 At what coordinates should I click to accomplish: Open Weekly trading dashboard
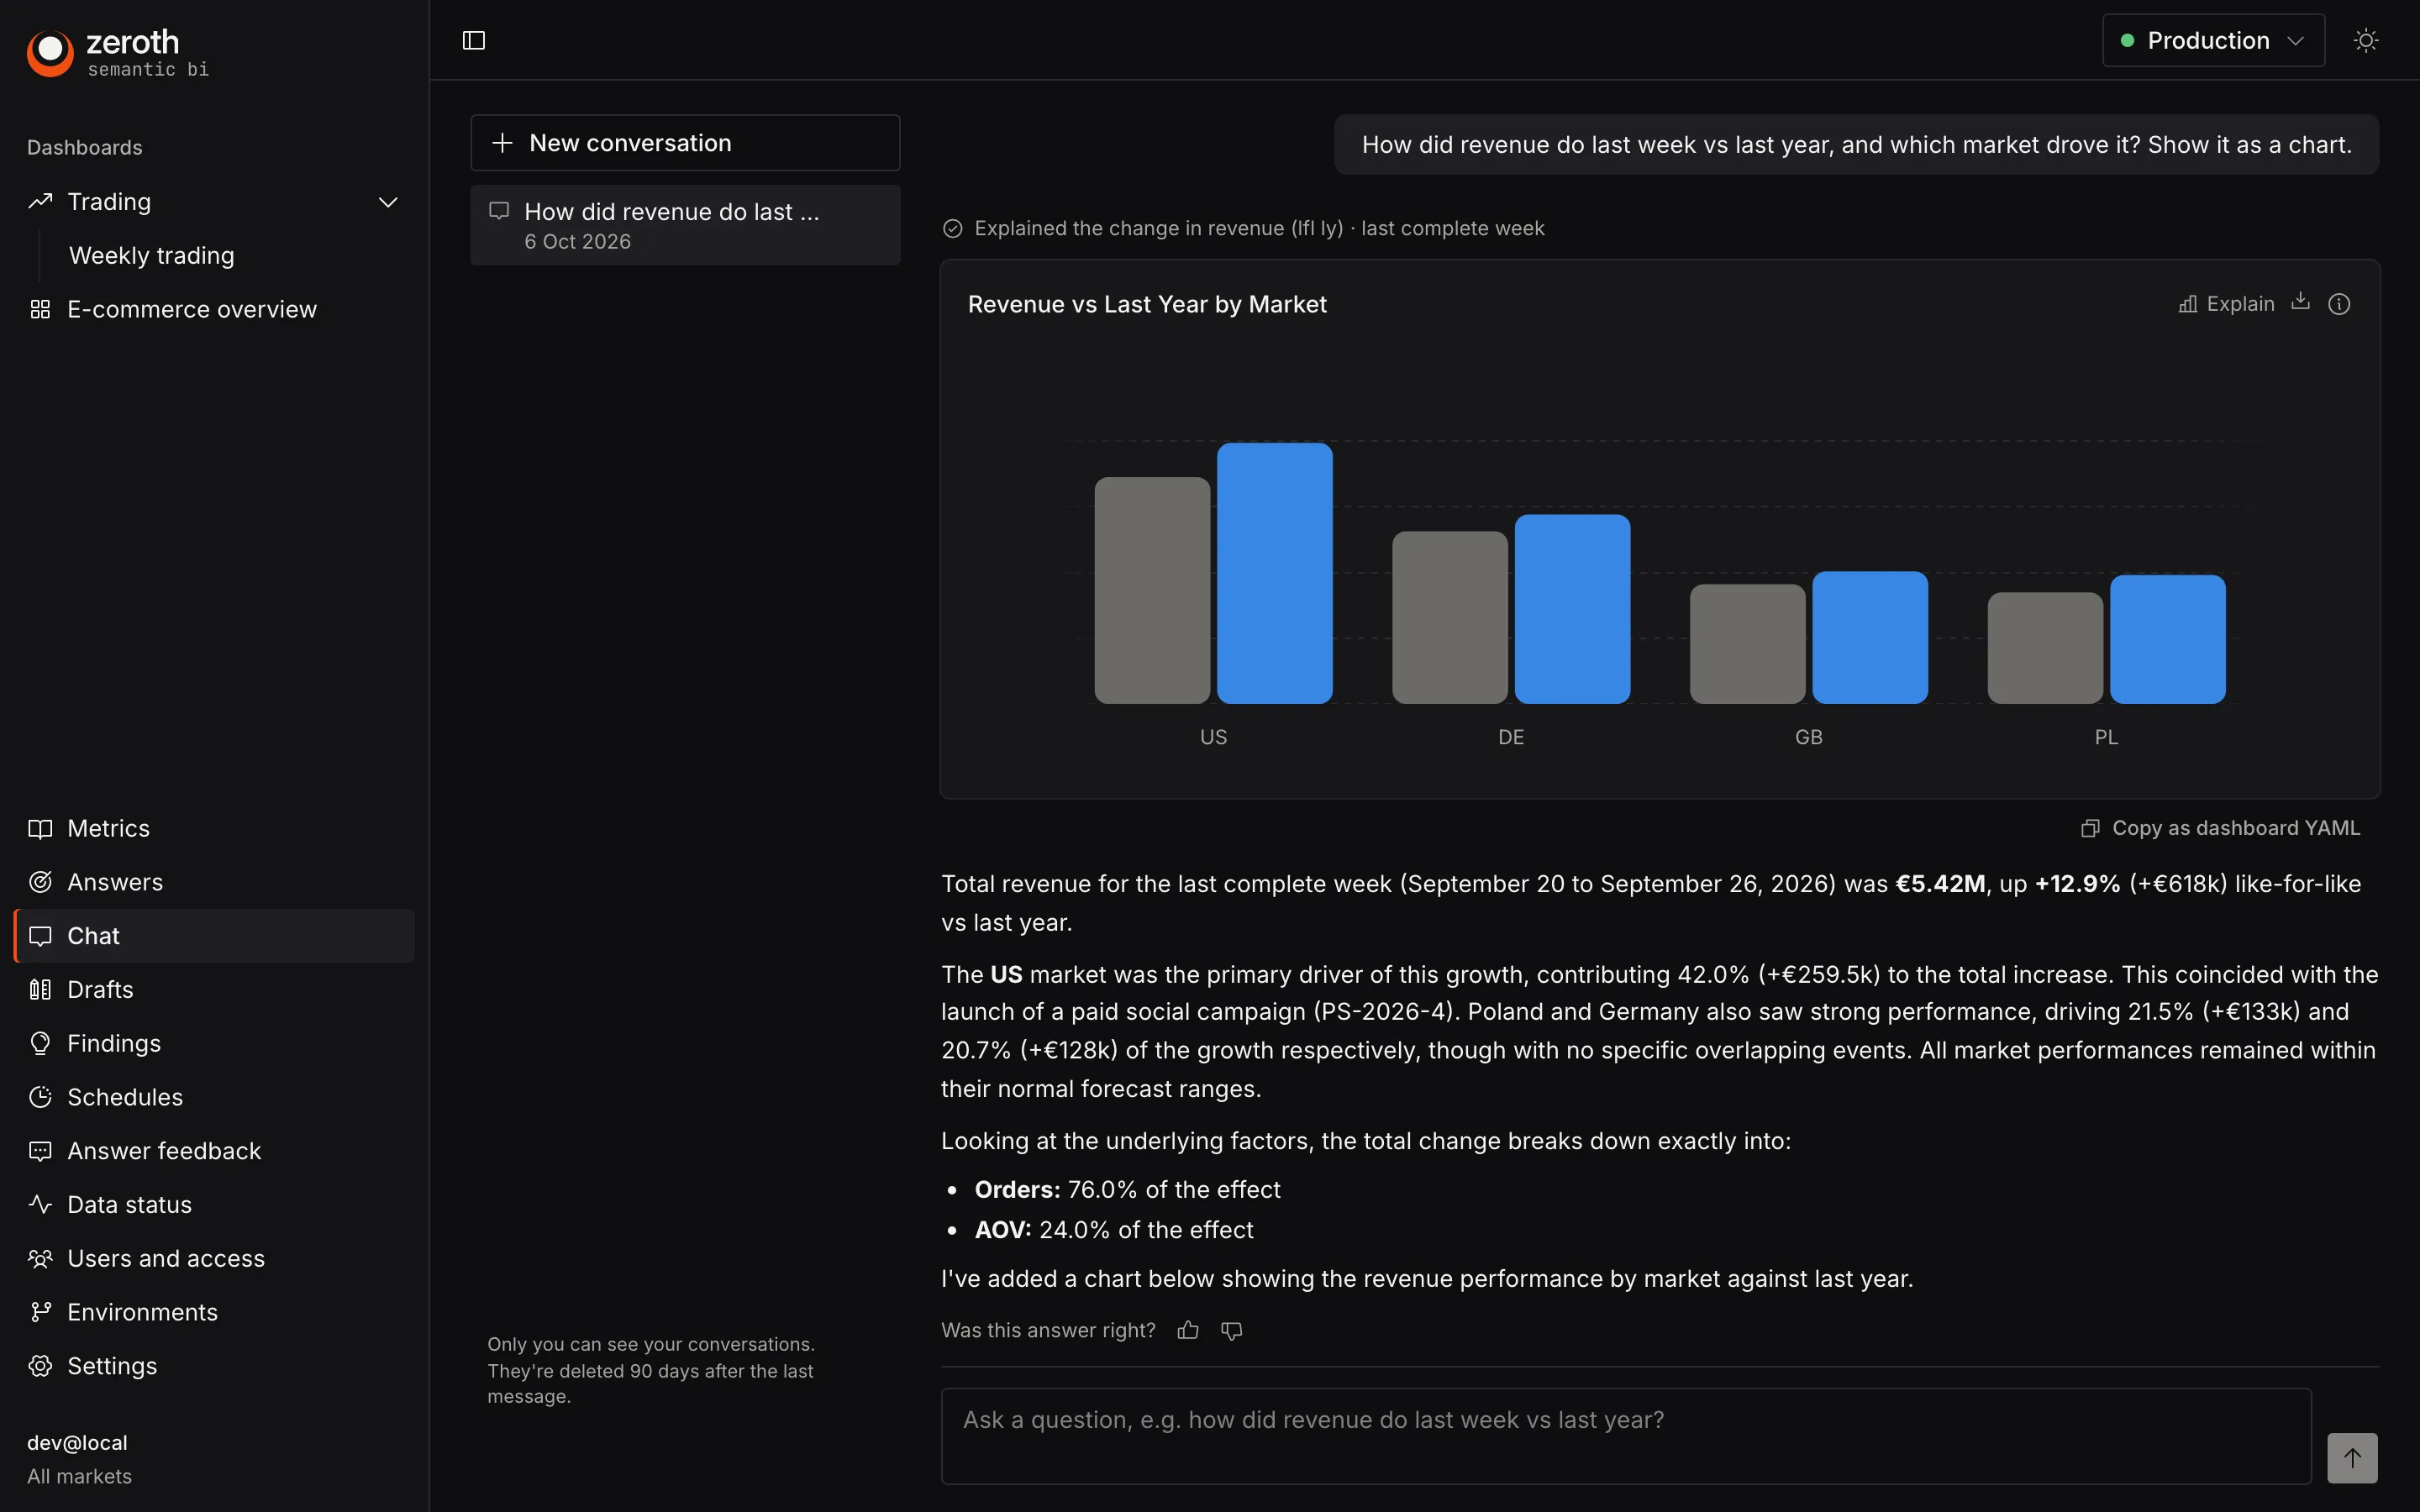click(152, 256)
